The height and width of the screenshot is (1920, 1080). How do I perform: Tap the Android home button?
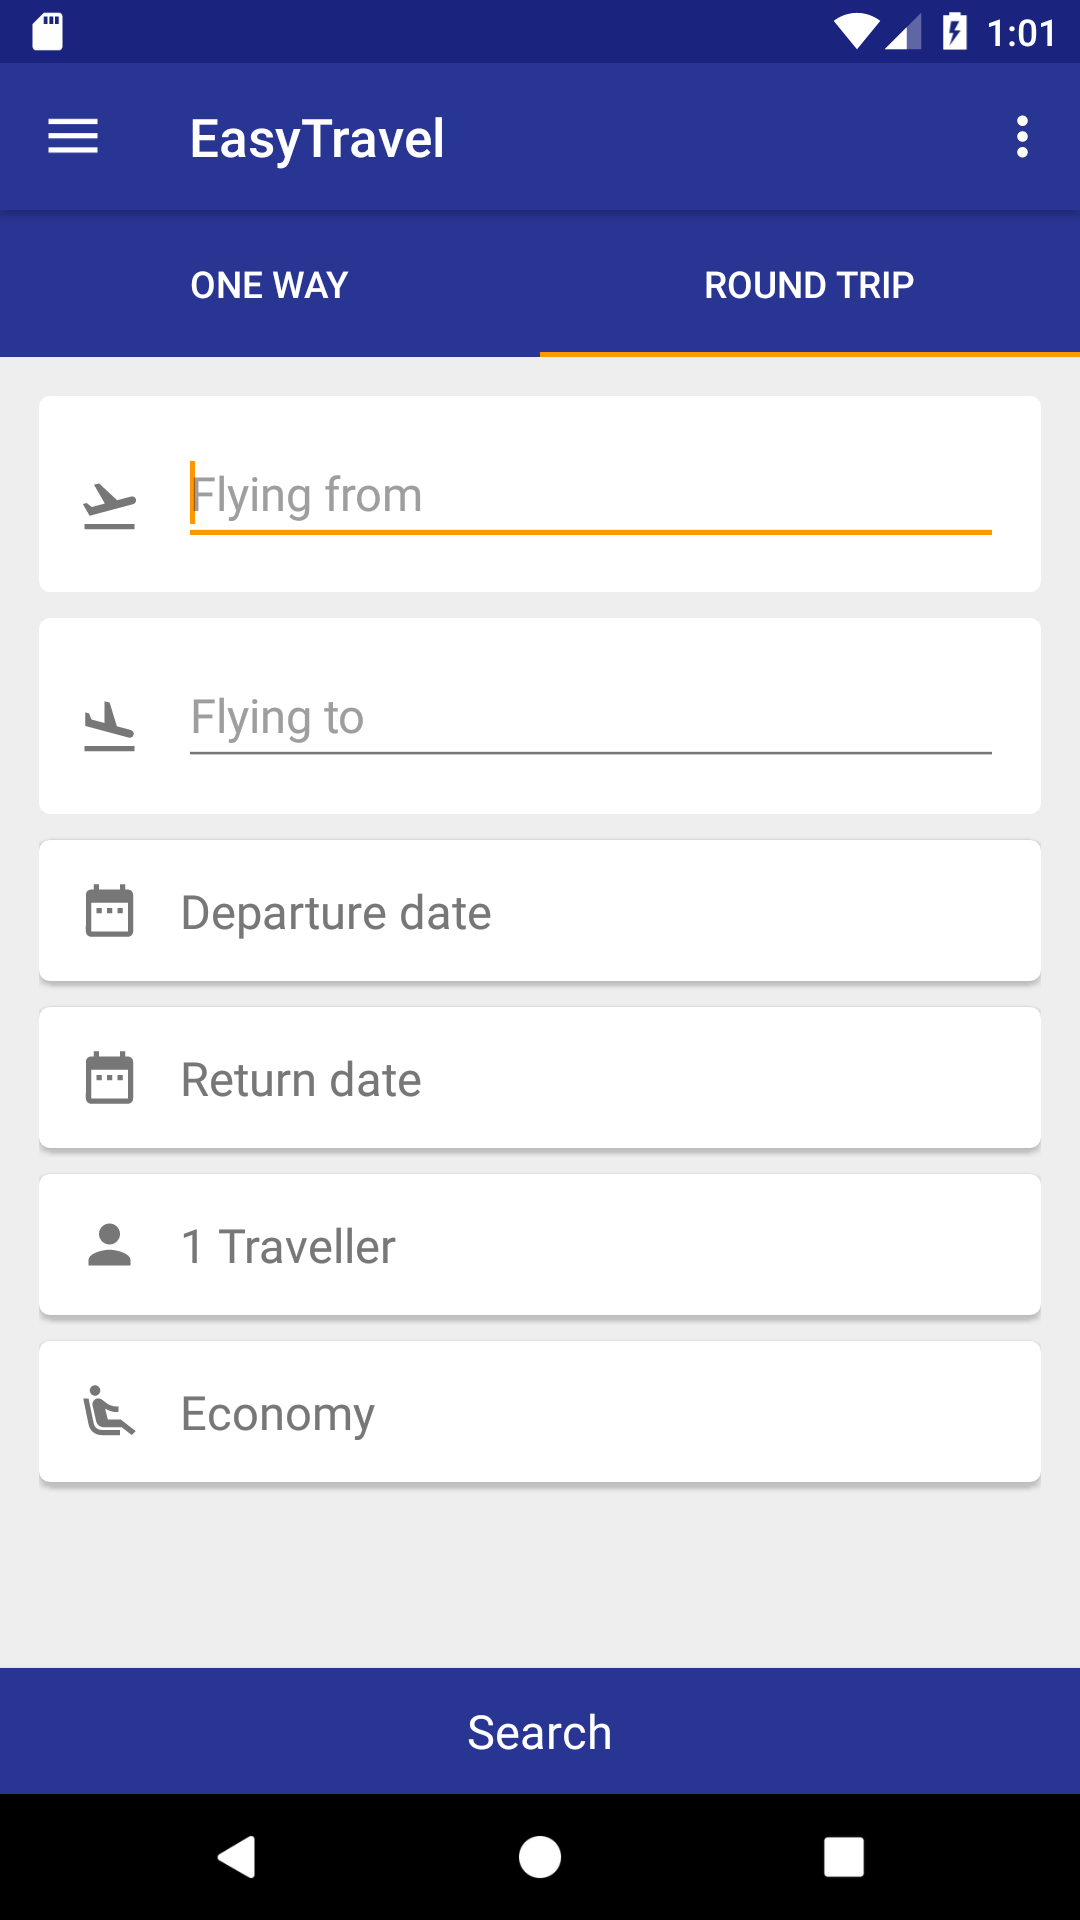pos(540,1857)
